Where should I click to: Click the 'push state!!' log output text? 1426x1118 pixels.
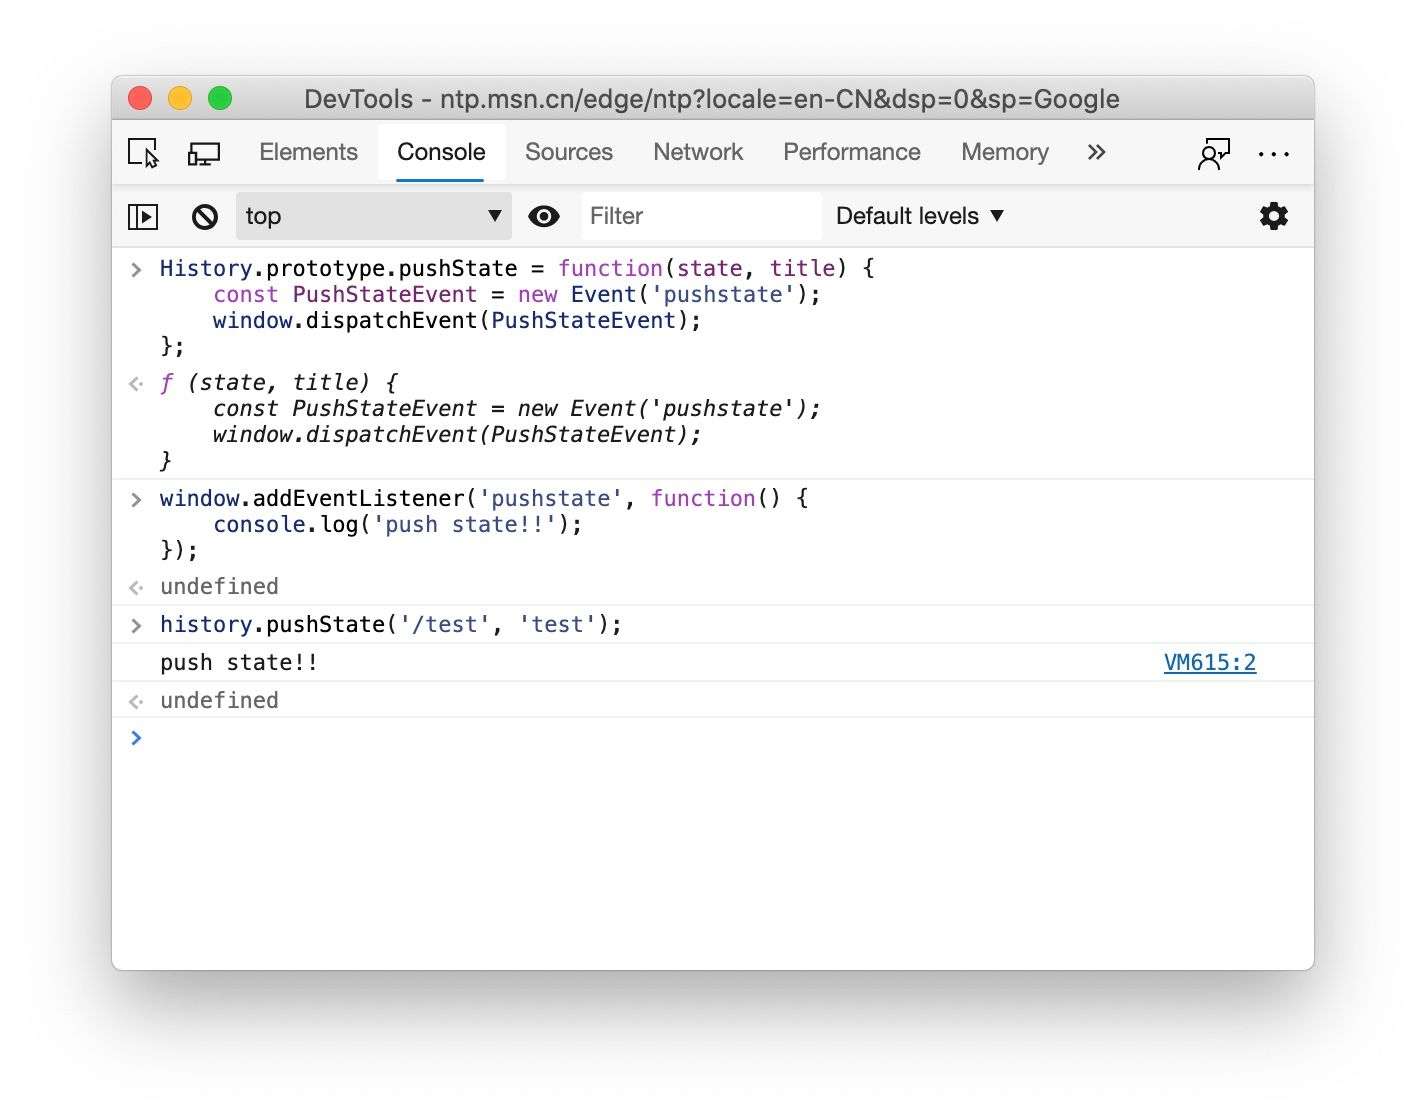[239, 662]
